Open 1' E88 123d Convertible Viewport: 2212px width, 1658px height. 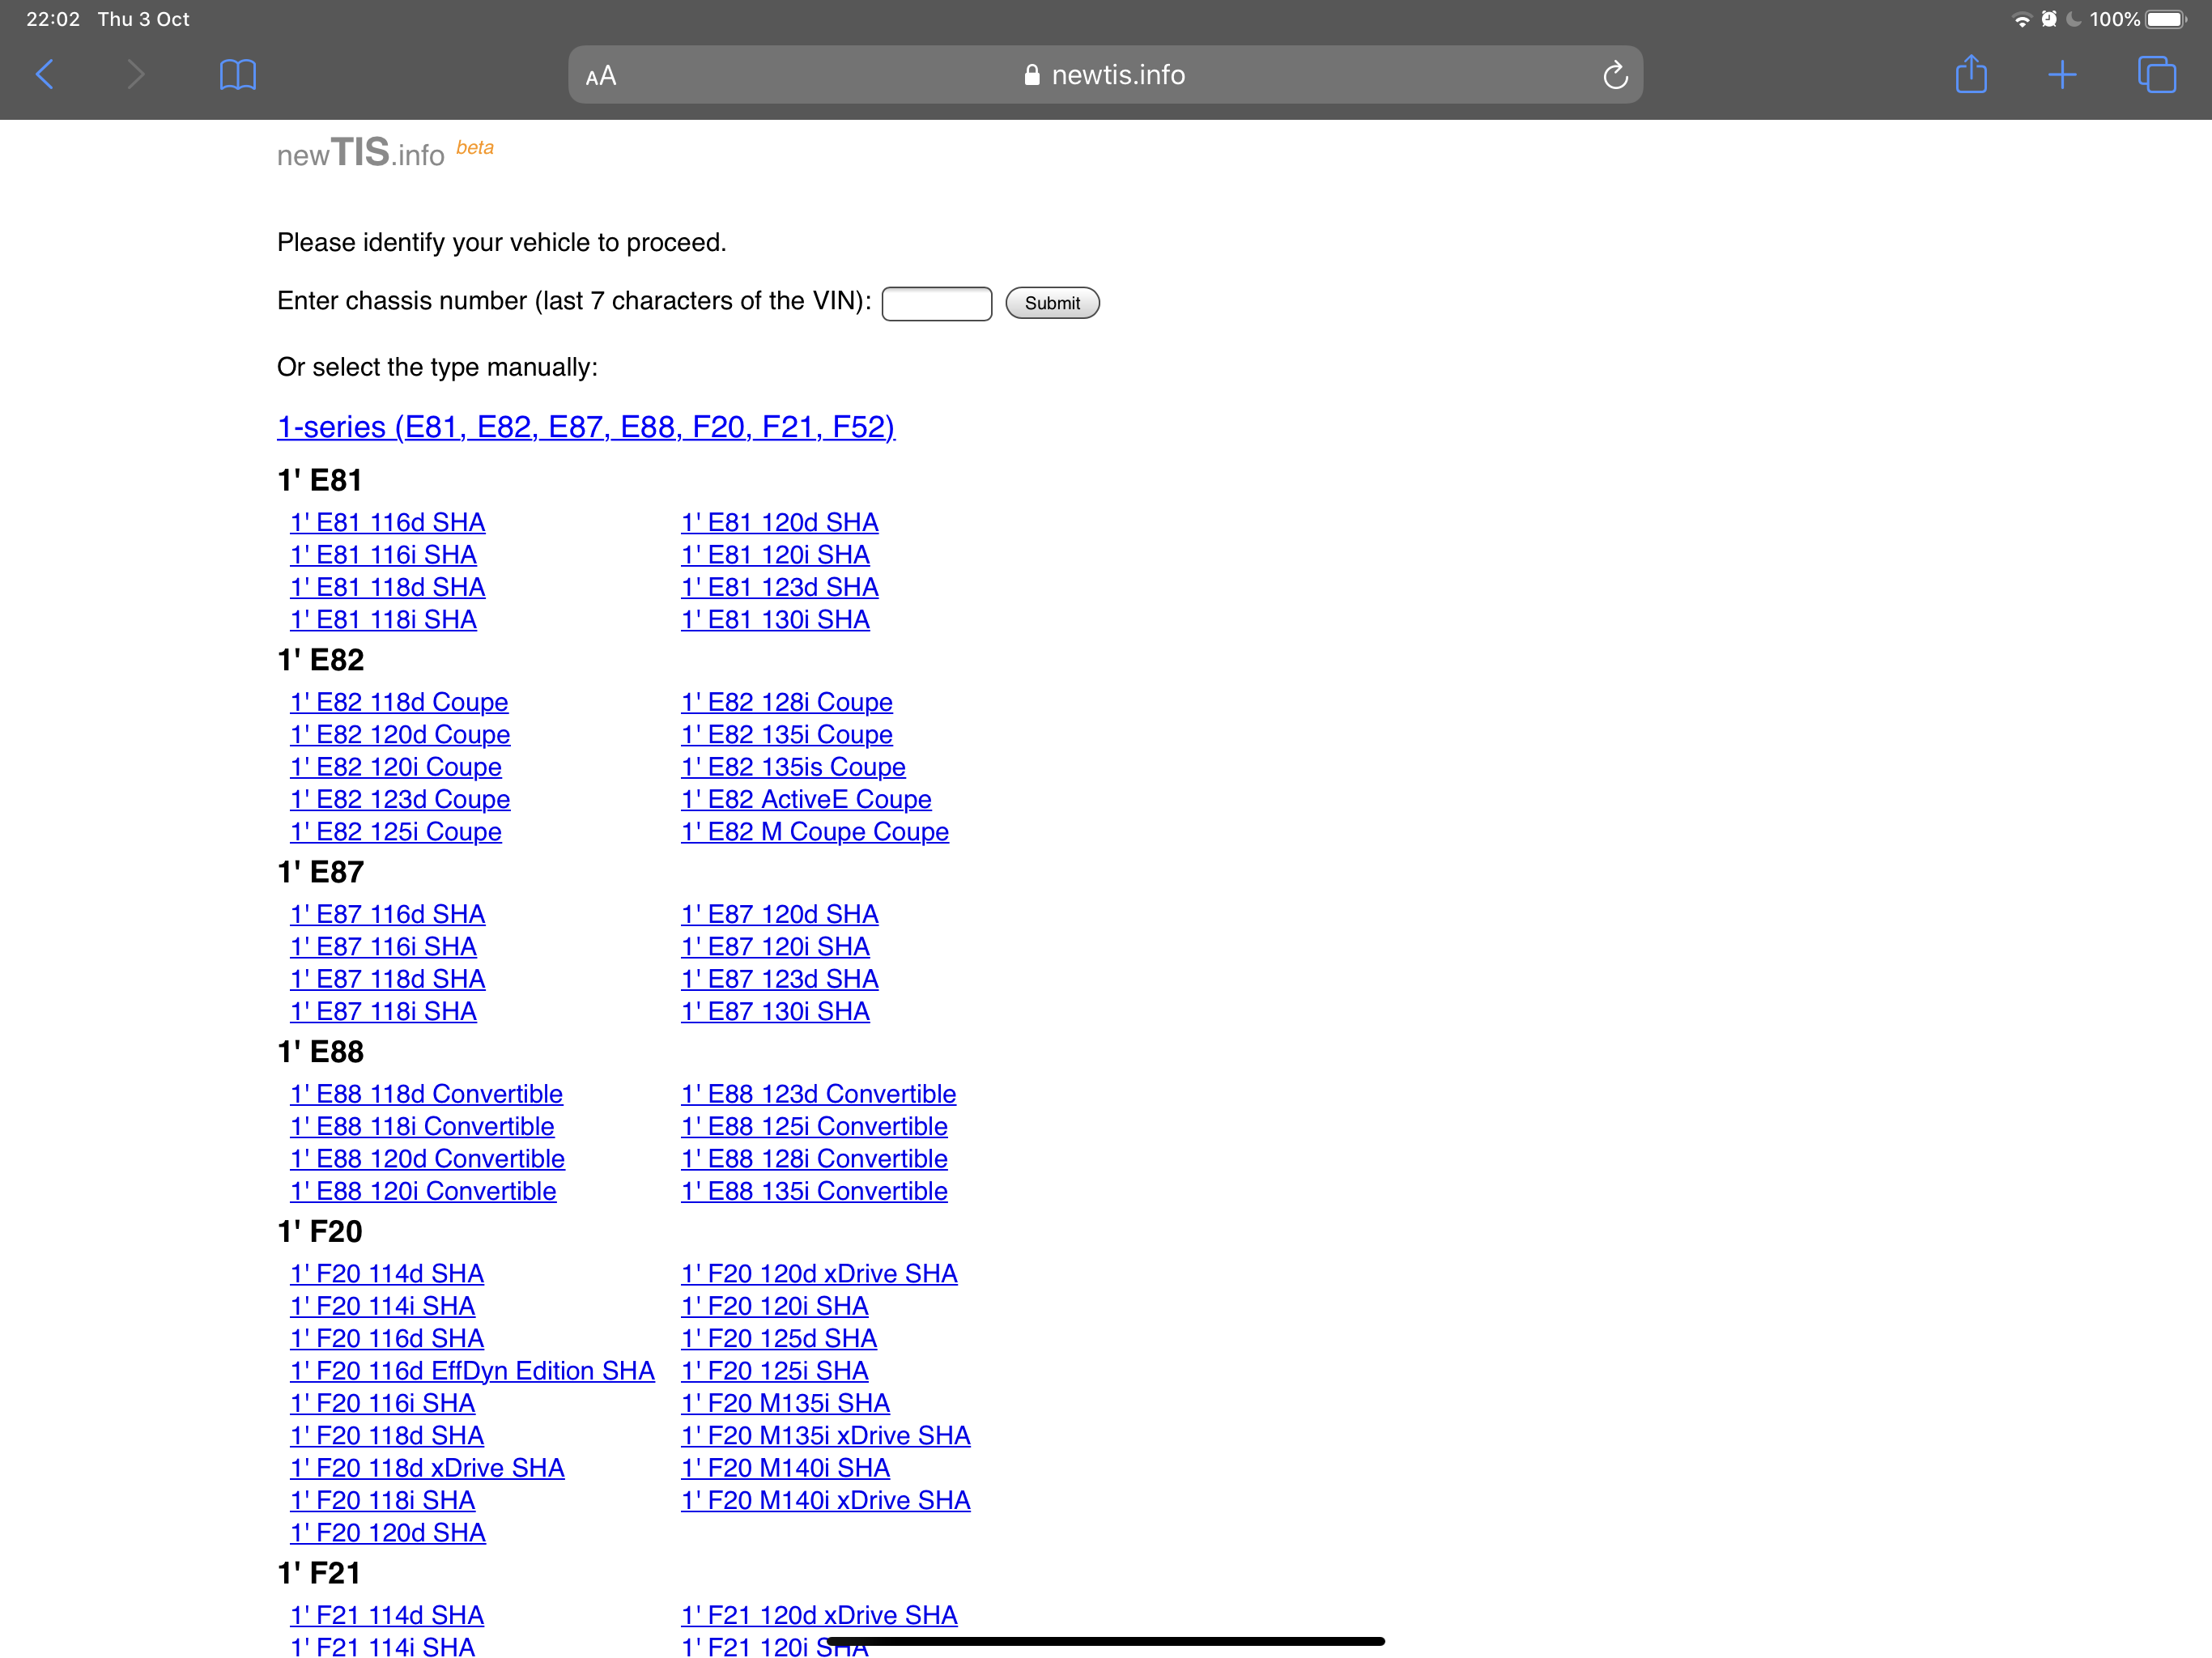[819, 1094]
